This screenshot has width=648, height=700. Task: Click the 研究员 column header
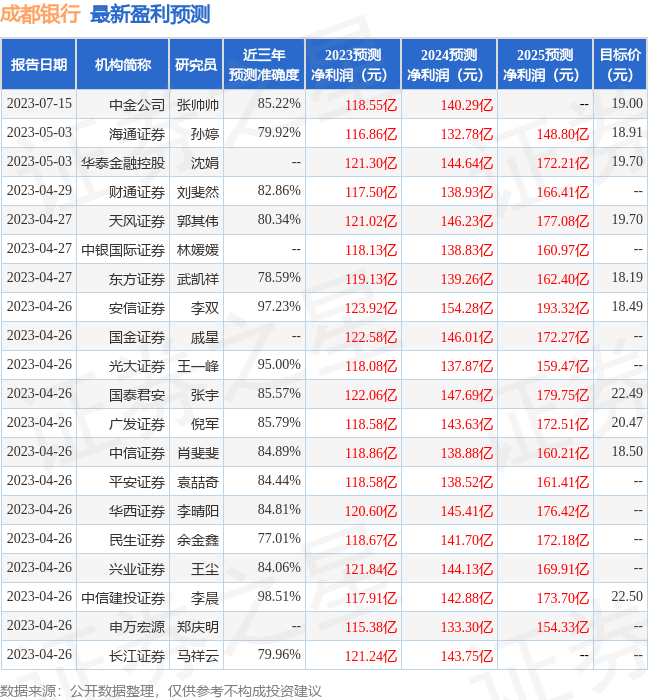point(196,65)
